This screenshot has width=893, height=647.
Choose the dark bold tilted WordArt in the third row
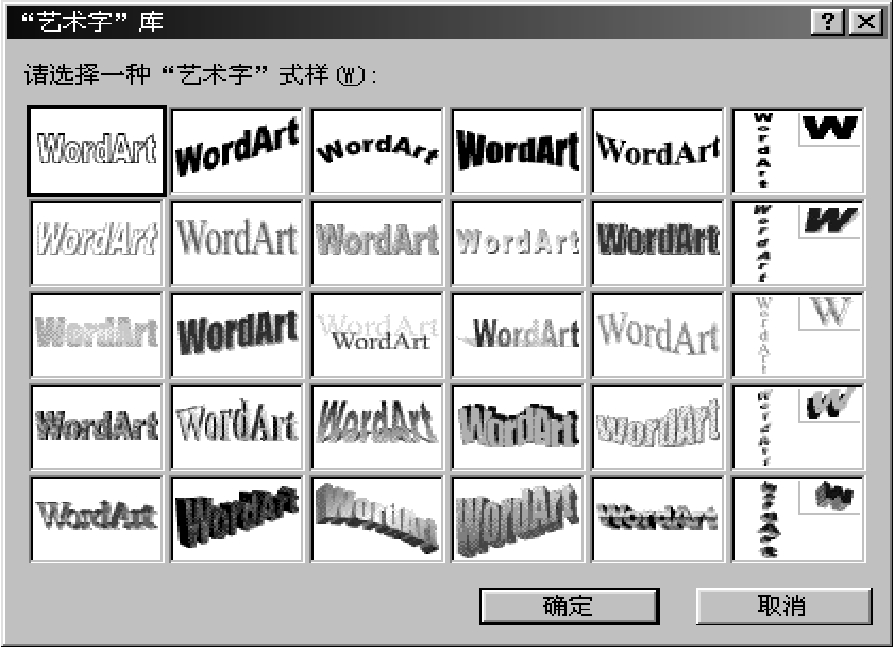tap(237, 335)
